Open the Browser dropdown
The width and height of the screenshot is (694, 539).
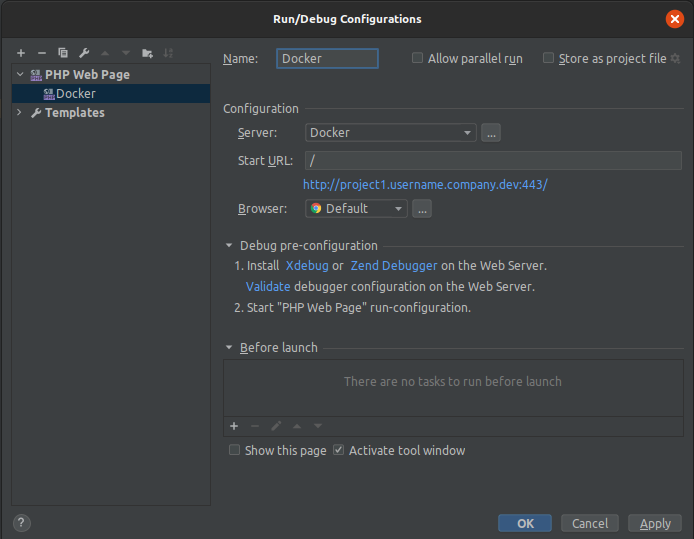(356, 208)
